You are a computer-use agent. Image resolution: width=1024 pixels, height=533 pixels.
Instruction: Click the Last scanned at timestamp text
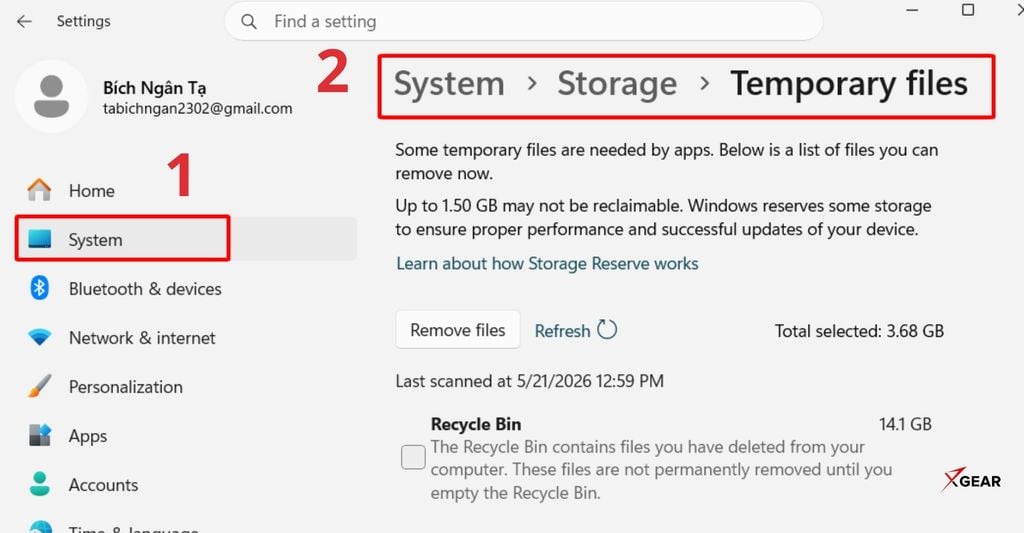(x=530, y=381)
